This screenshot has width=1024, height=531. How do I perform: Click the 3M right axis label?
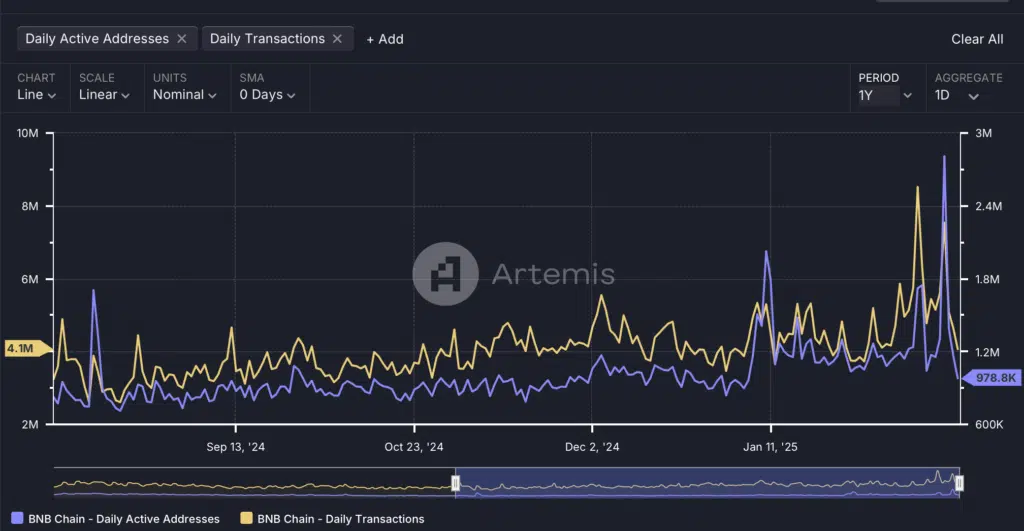tap(984, 133)
